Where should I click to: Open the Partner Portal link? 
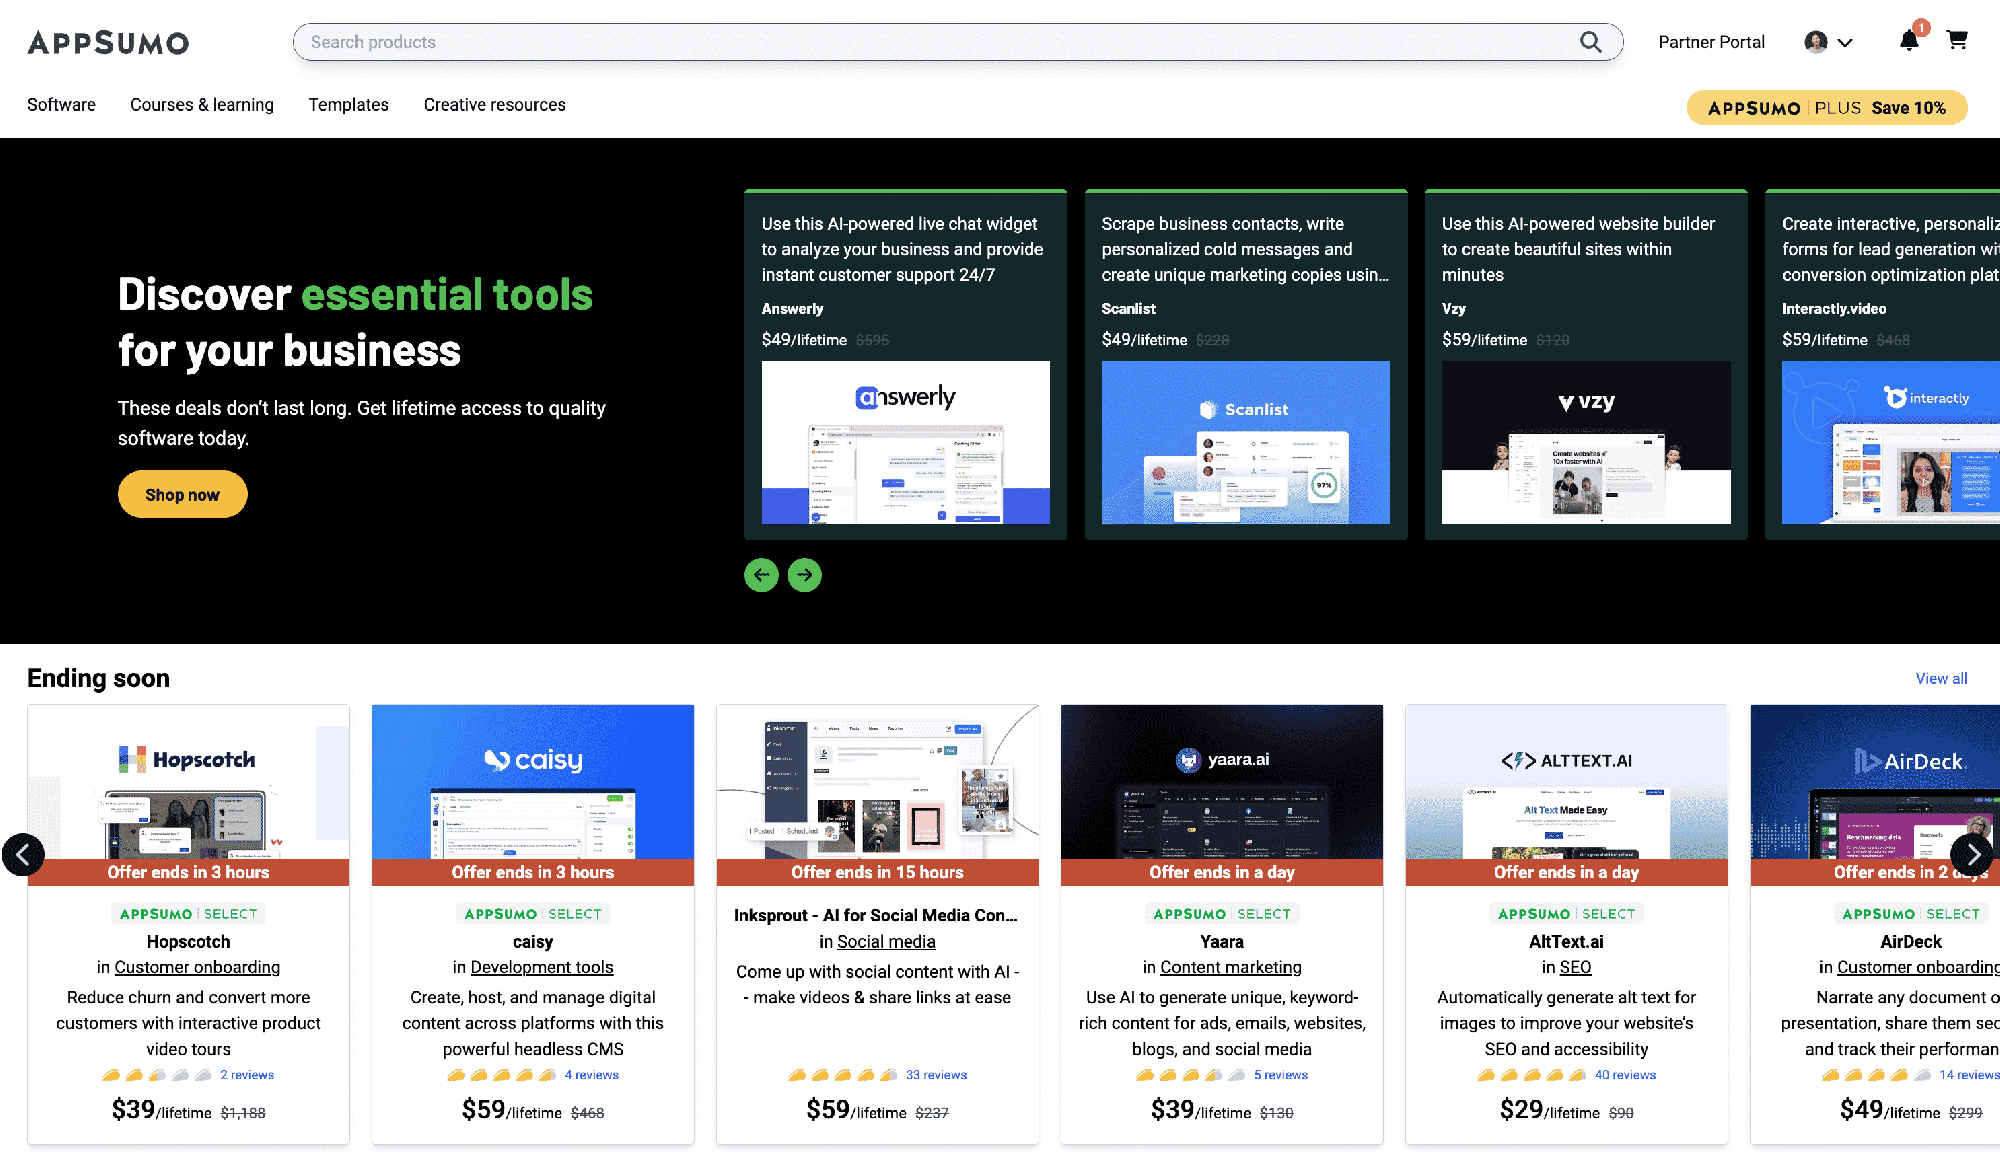pos(1711,42)
